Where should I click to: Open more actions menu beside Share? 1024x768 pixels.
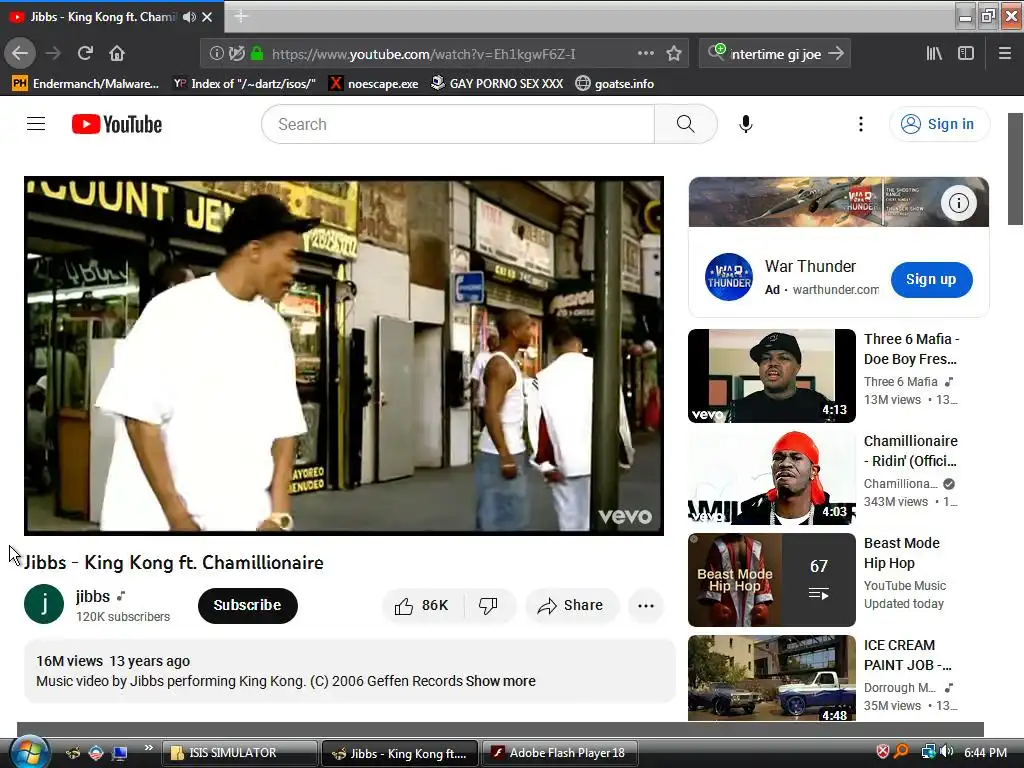point(646,605)
